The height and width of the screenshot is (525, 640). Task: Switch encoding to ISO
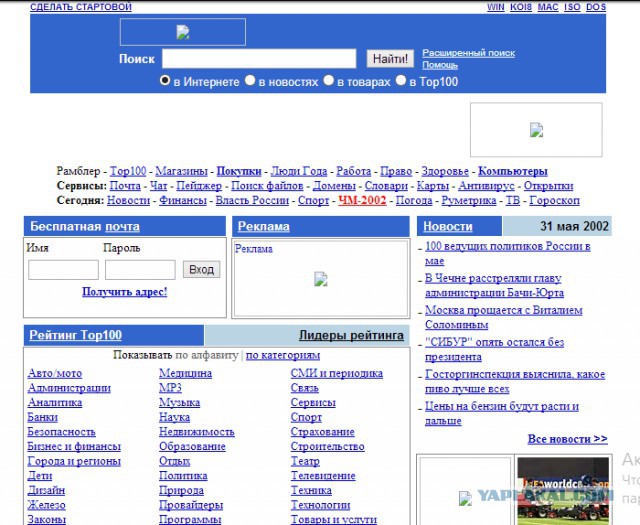[x=572, y=7]
